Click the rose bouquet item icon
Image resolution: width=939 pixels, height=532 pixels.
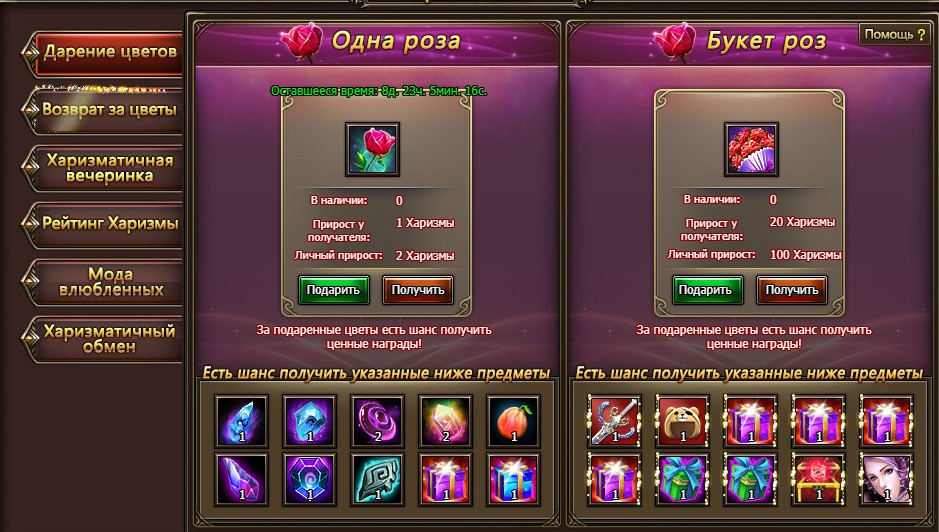point(751,150)
